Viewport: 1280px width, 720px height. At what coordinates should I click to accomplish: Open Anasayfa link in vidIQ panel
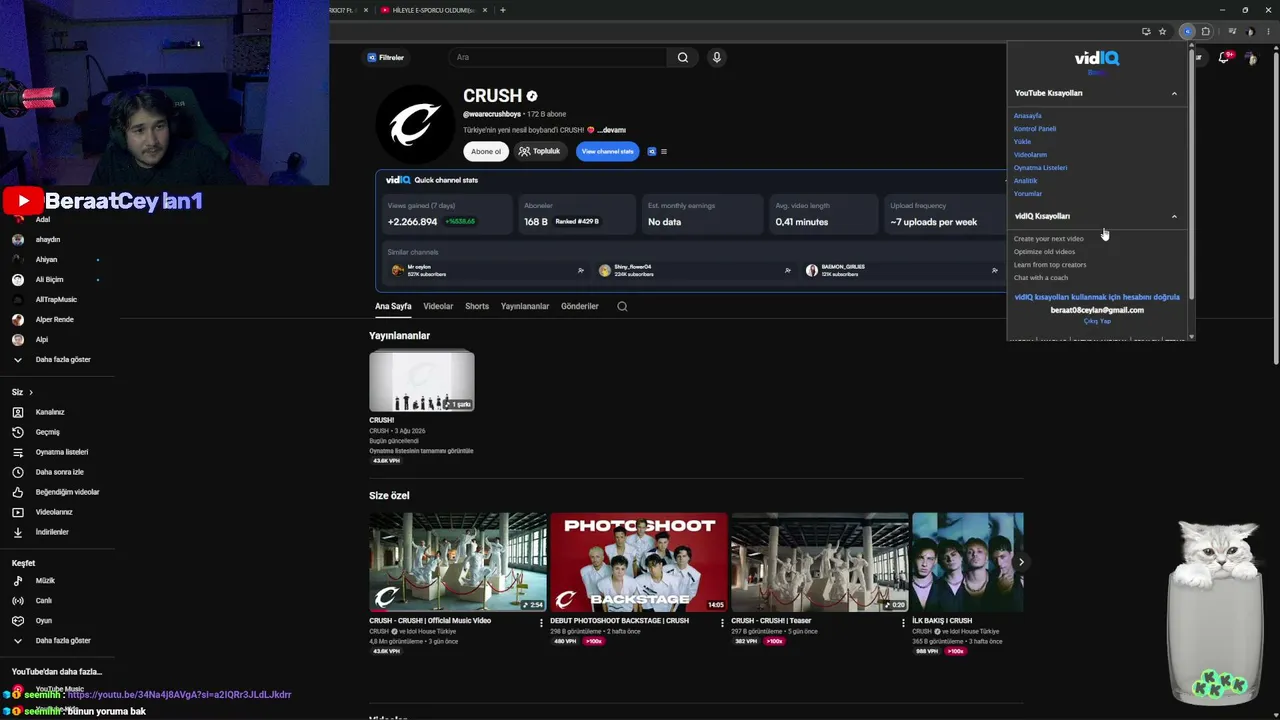click(1027, 116)
